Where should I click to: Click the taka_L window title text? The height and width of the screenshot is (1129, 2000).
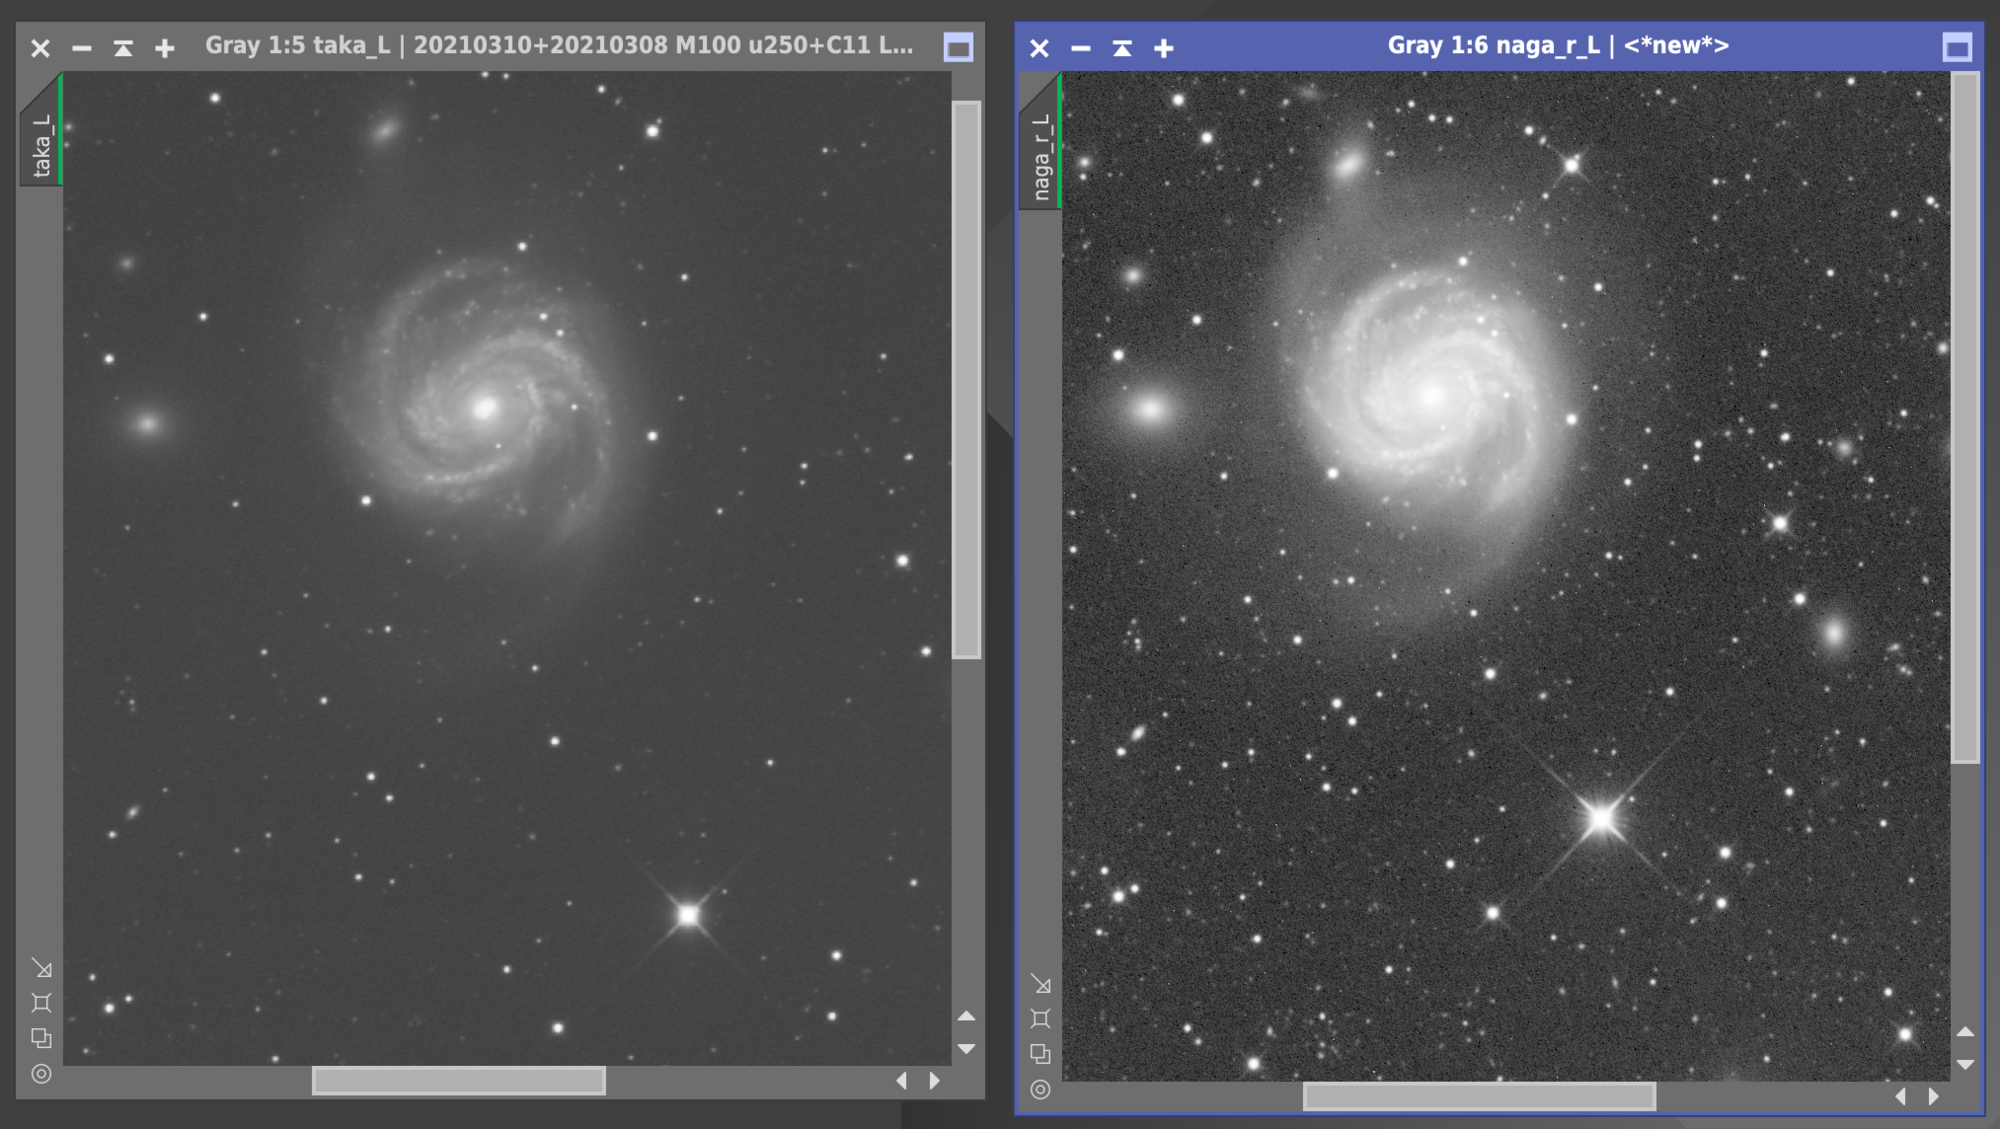coord(559,46)
